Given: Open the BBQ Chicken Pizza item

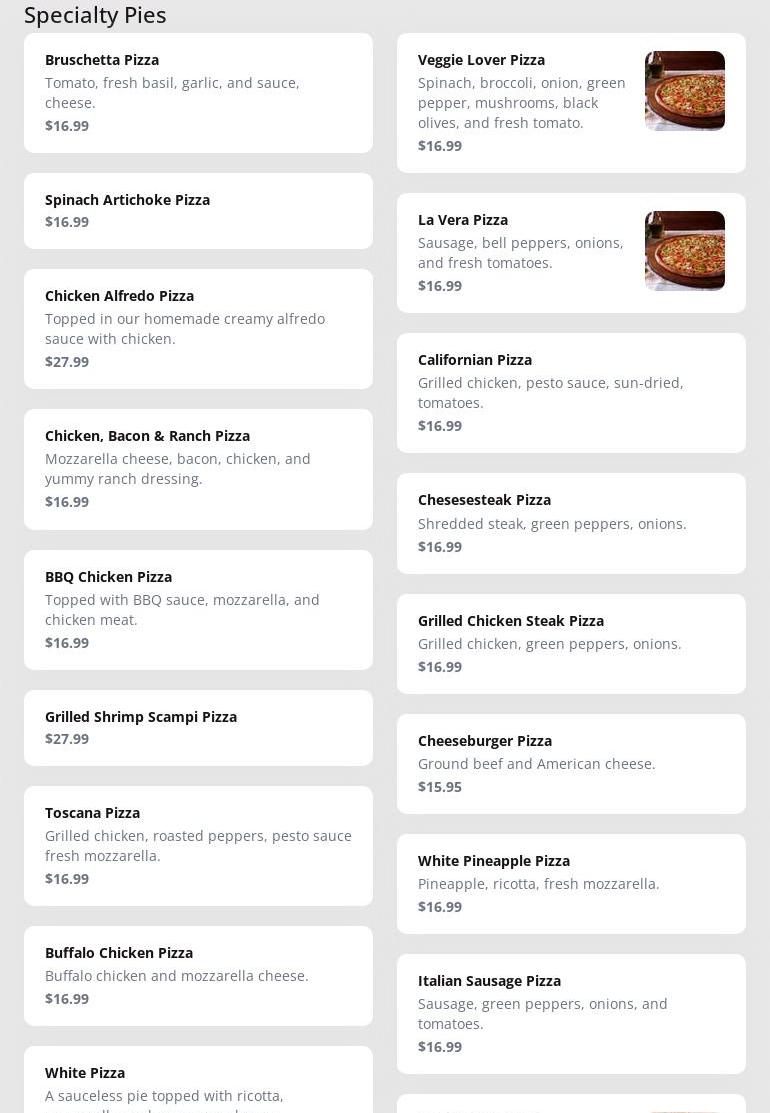Looking at the screenshot, I should point(198,610).
